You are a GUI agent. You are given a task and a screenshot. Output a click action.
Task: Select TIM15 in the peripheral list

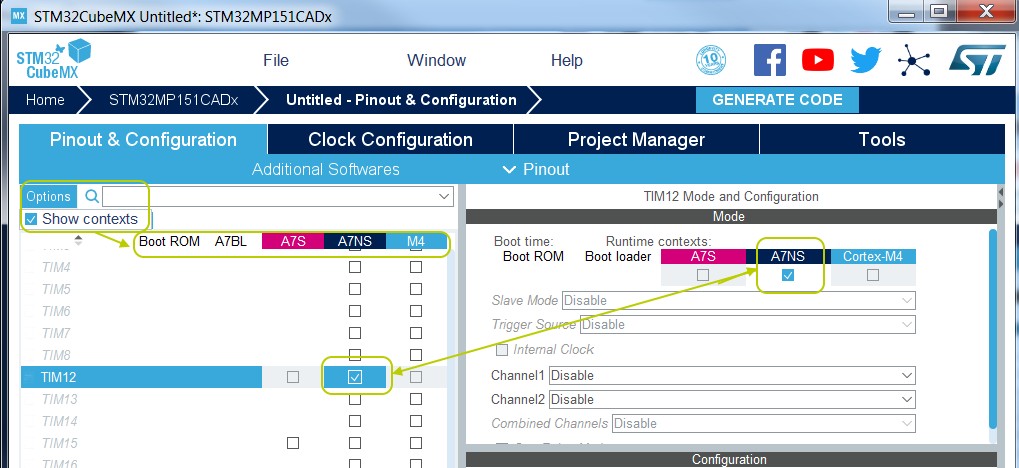(x=59, y=443)
